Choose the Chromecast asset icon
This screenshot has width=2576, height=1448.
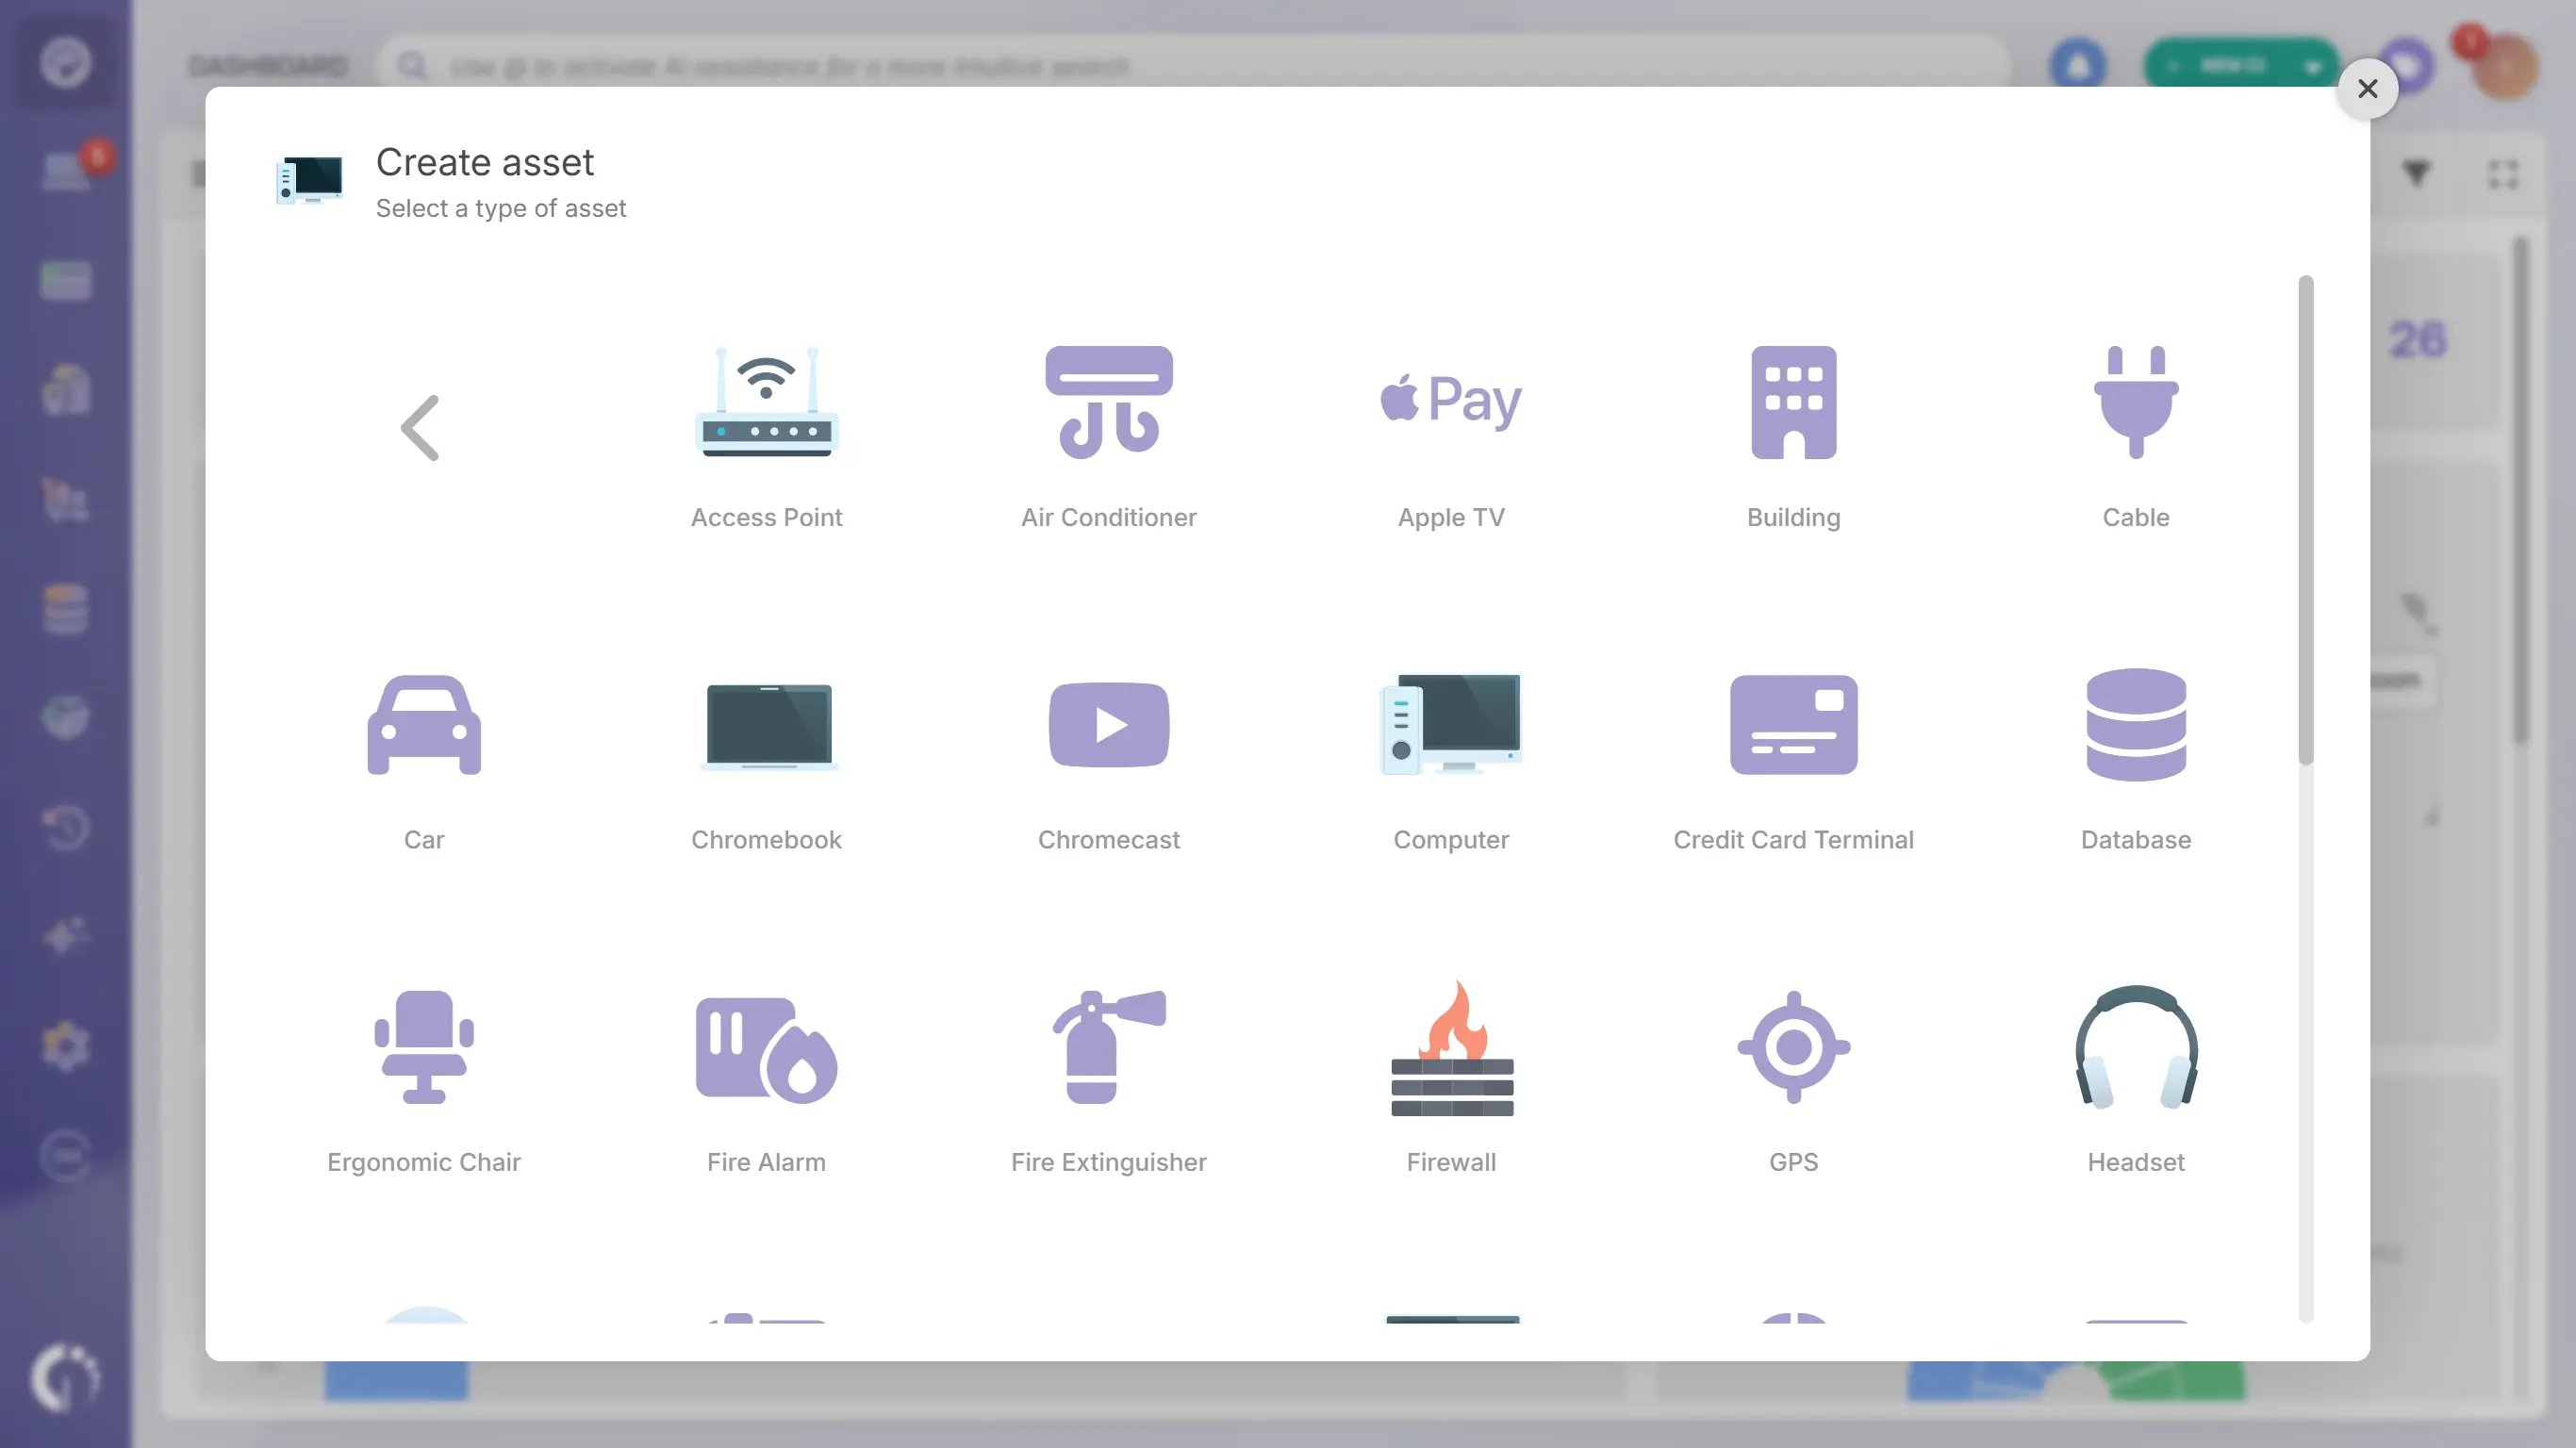1108,725
